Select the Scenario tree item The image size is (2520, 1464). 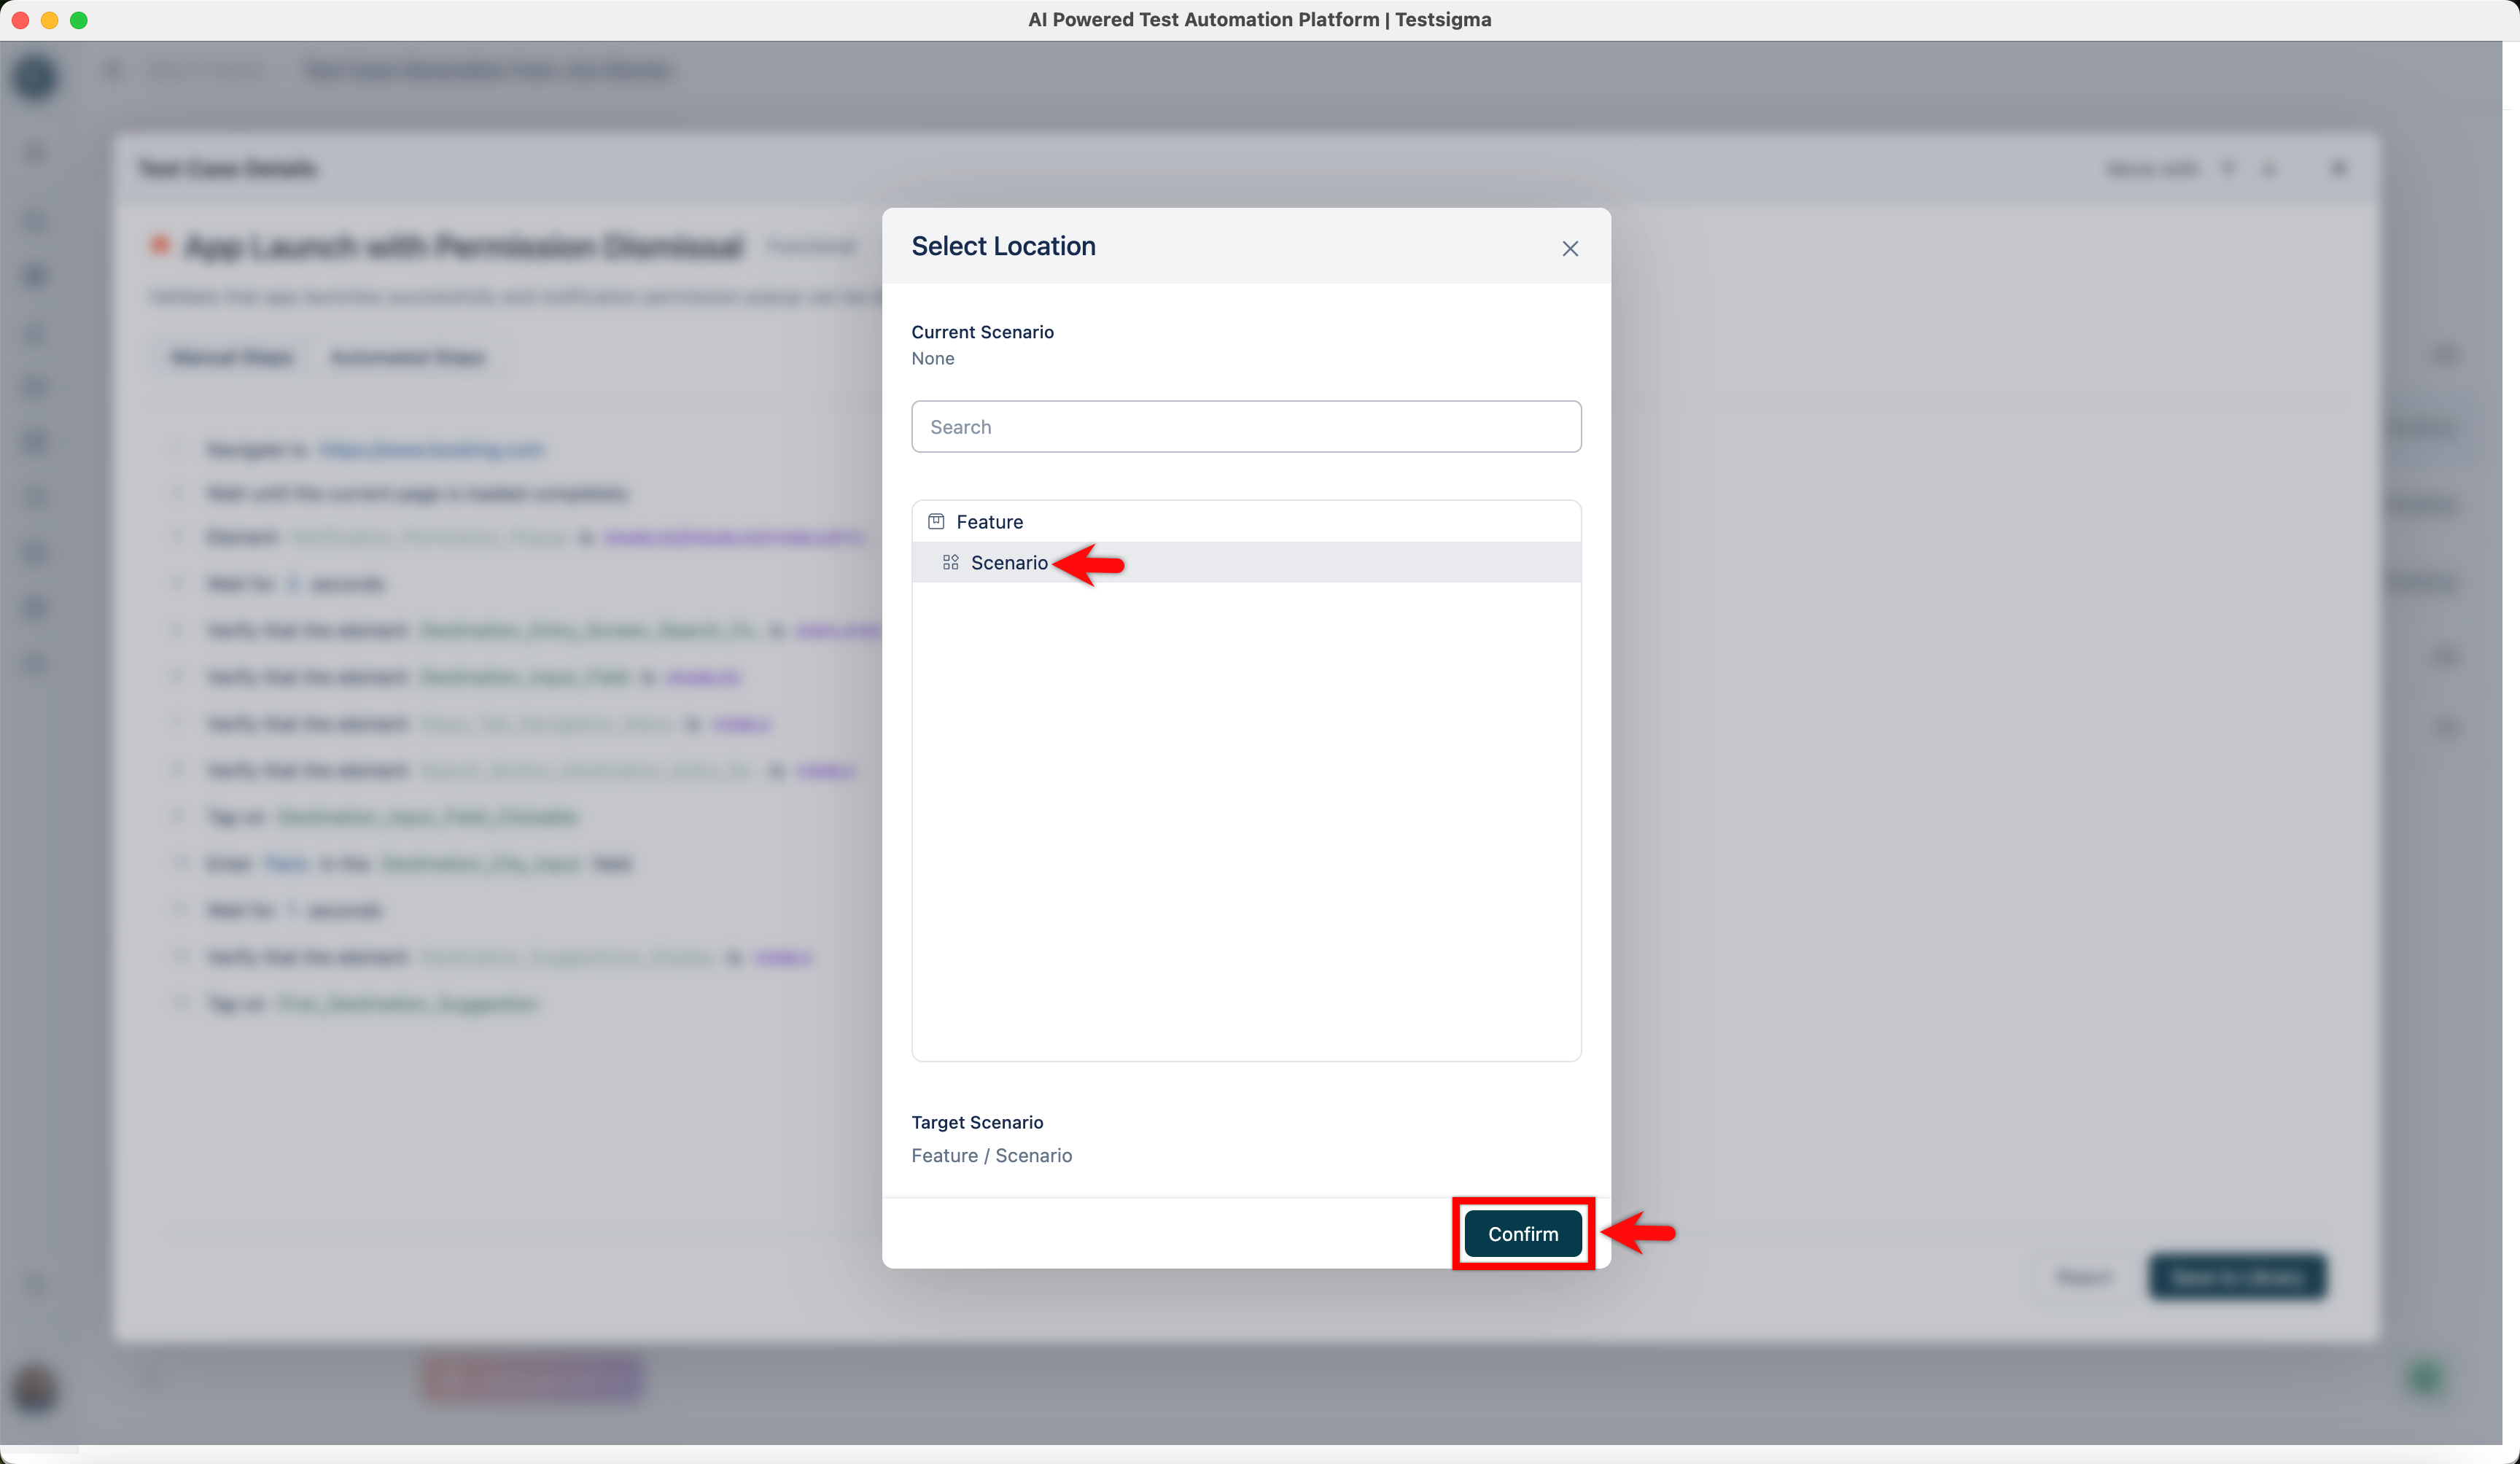pos(1008,563)
